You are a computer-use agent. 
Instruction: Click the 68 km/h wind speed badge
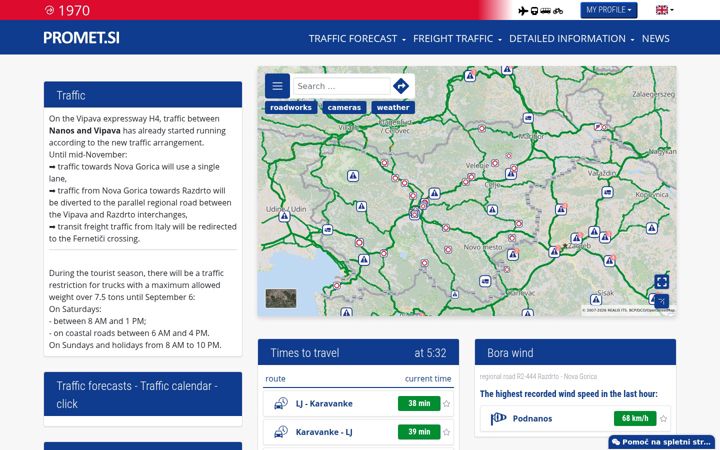[x=635, y=418]
